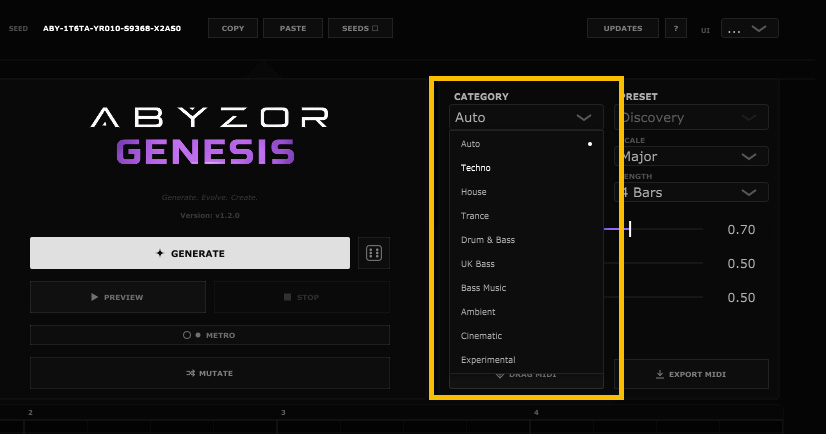Open the UI scale dropdown
The image size is (826, 434).
coord(750,28)
